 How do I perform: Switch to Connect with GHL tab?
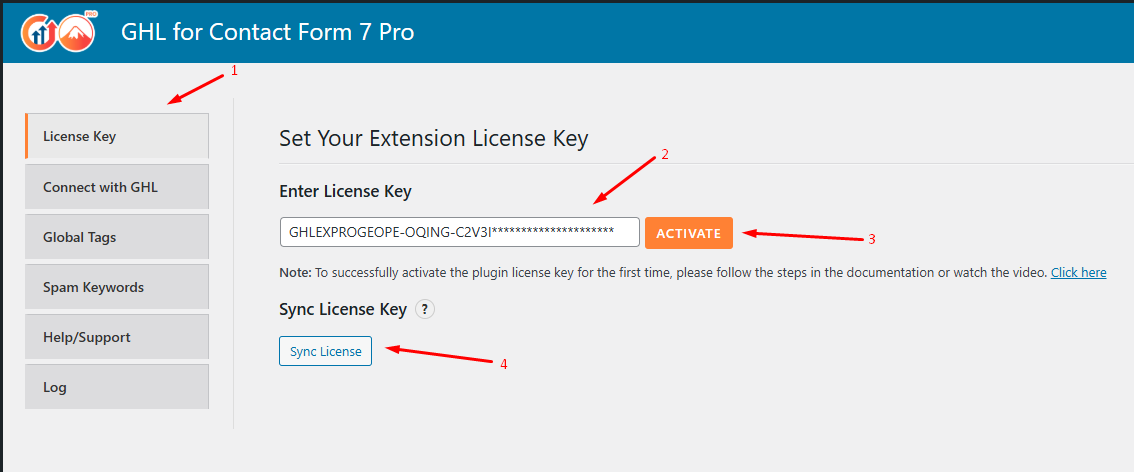pos(117,187)
